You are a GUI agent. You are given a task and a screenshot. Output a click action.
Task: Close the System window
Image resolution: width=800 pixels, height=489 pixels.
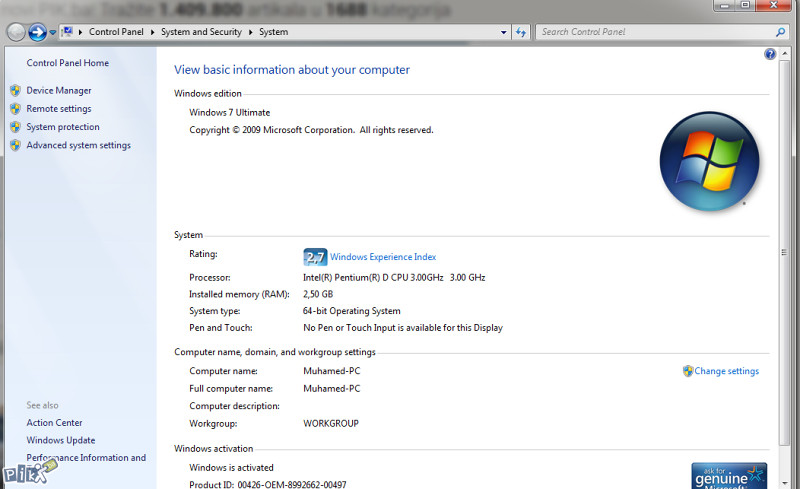pos(773,5)
